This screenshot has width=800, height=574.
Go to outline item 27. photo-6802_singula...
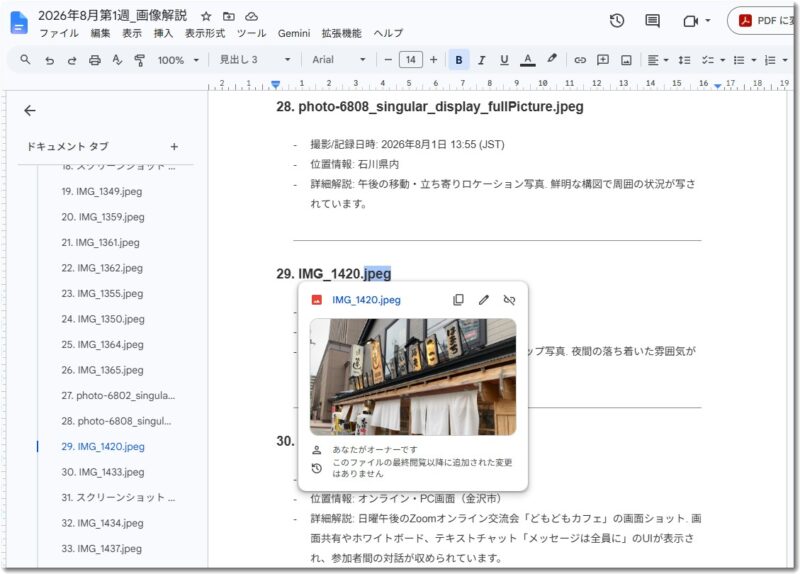118,395
